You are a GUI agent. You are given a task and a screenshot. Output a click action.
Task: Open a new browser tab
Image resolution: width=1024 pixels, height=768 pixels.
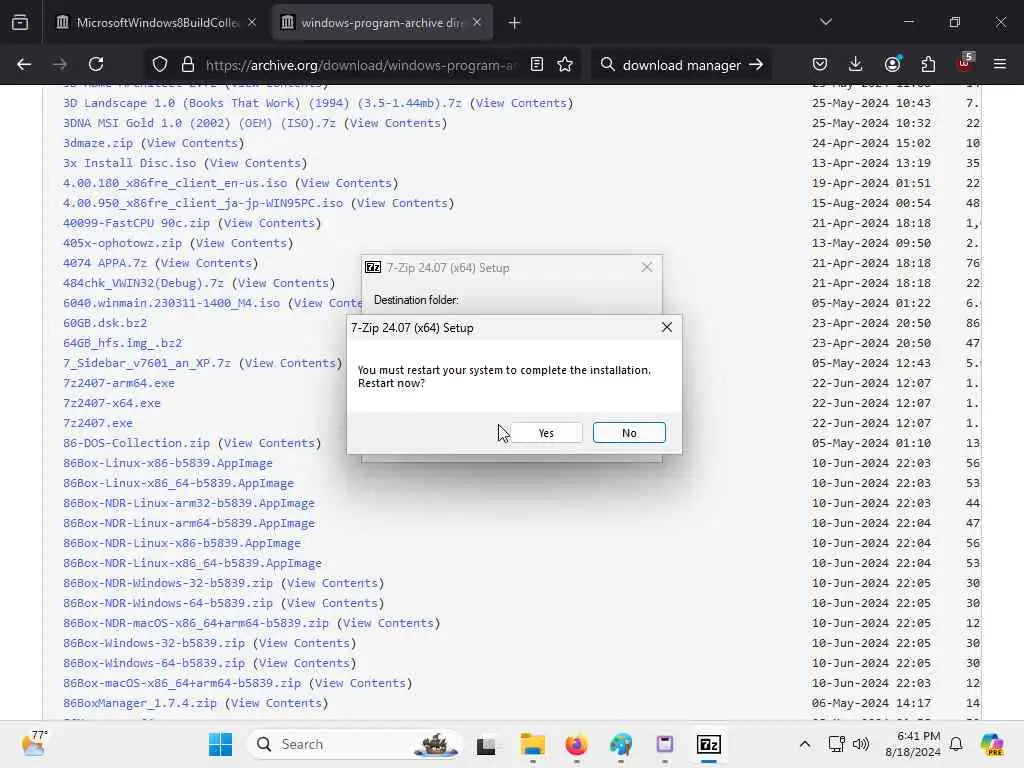[x=515, y=23]
